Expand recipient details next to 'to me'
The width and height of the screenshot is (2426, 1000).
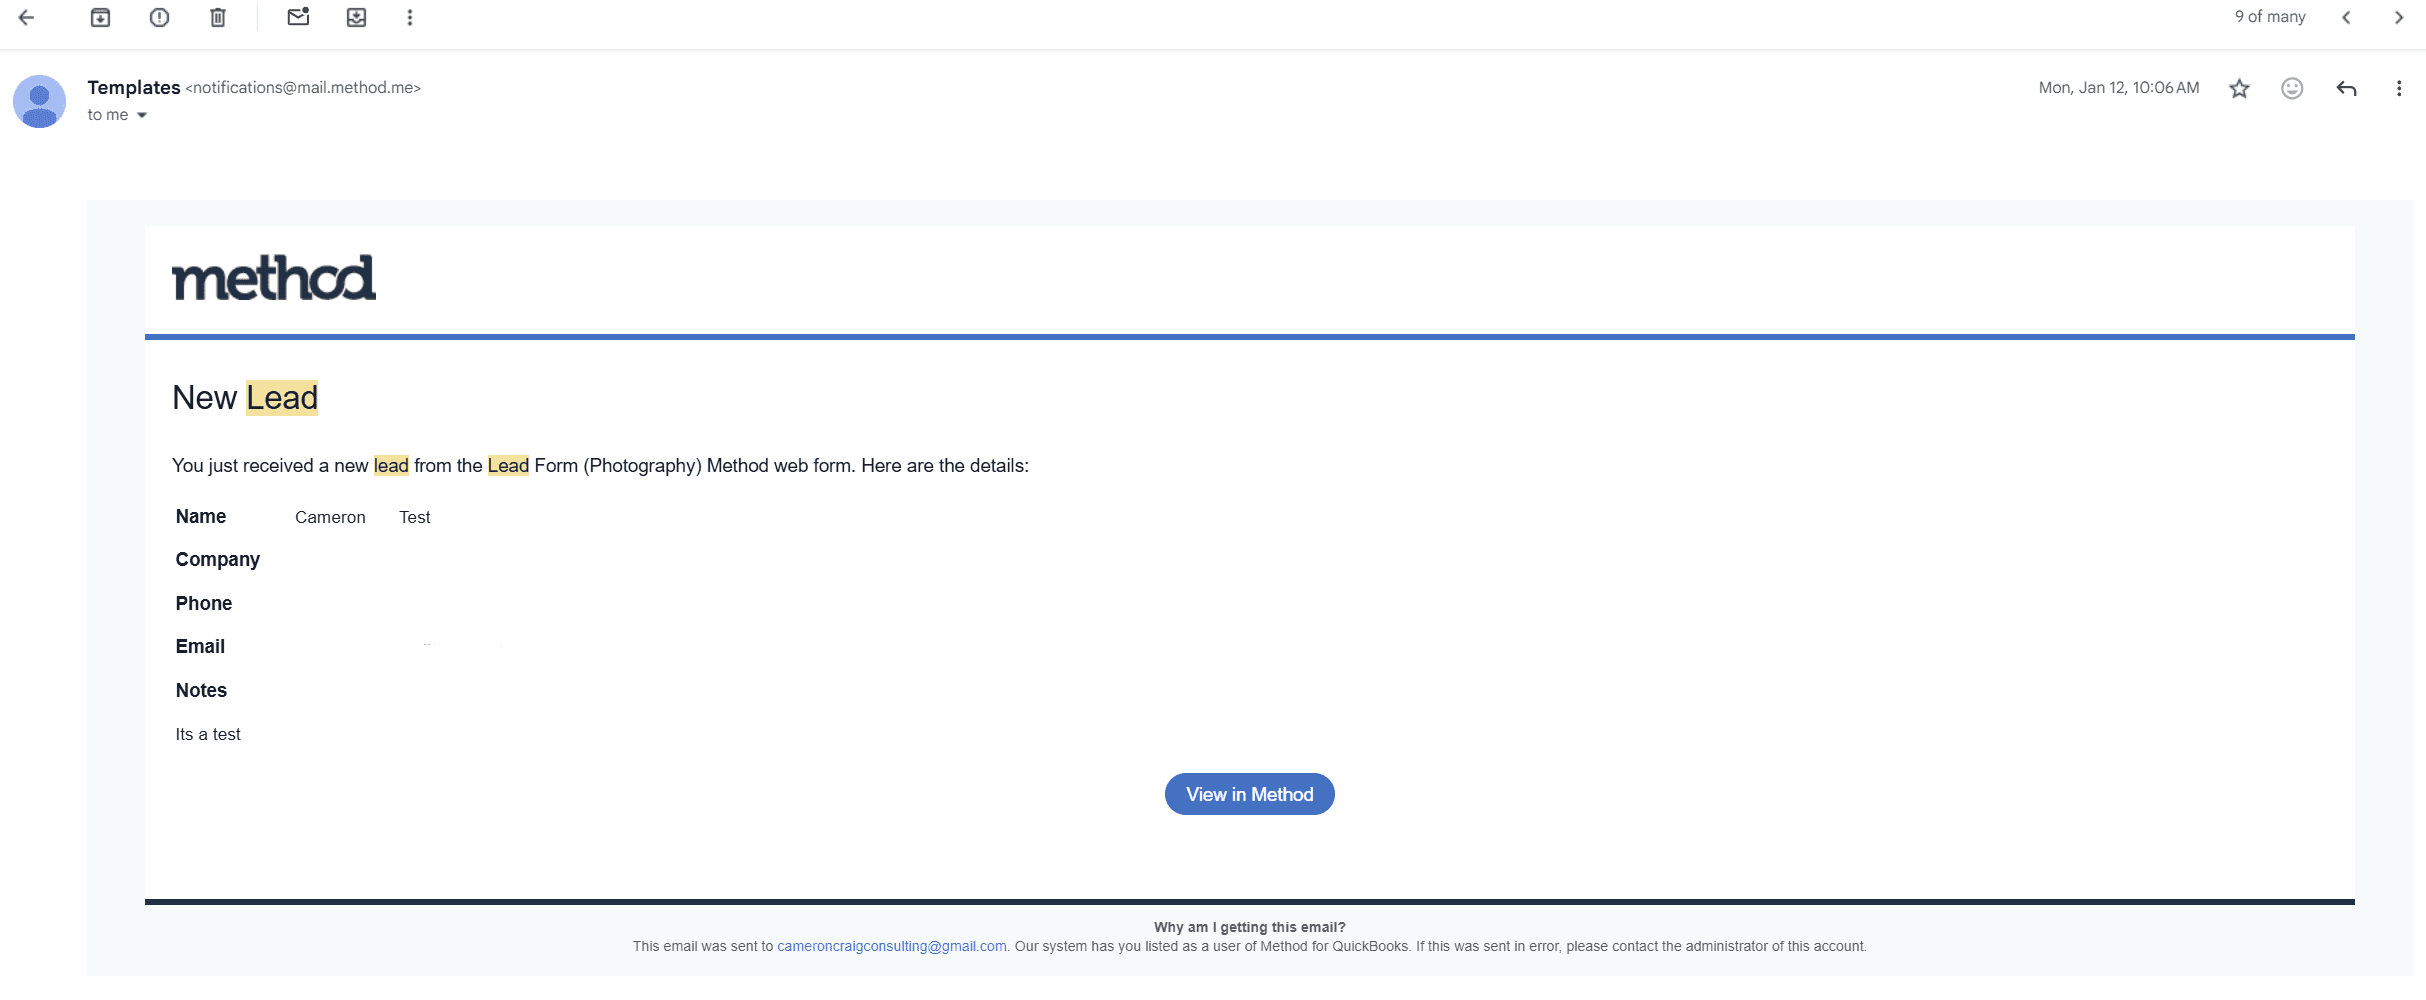(142, 115)
